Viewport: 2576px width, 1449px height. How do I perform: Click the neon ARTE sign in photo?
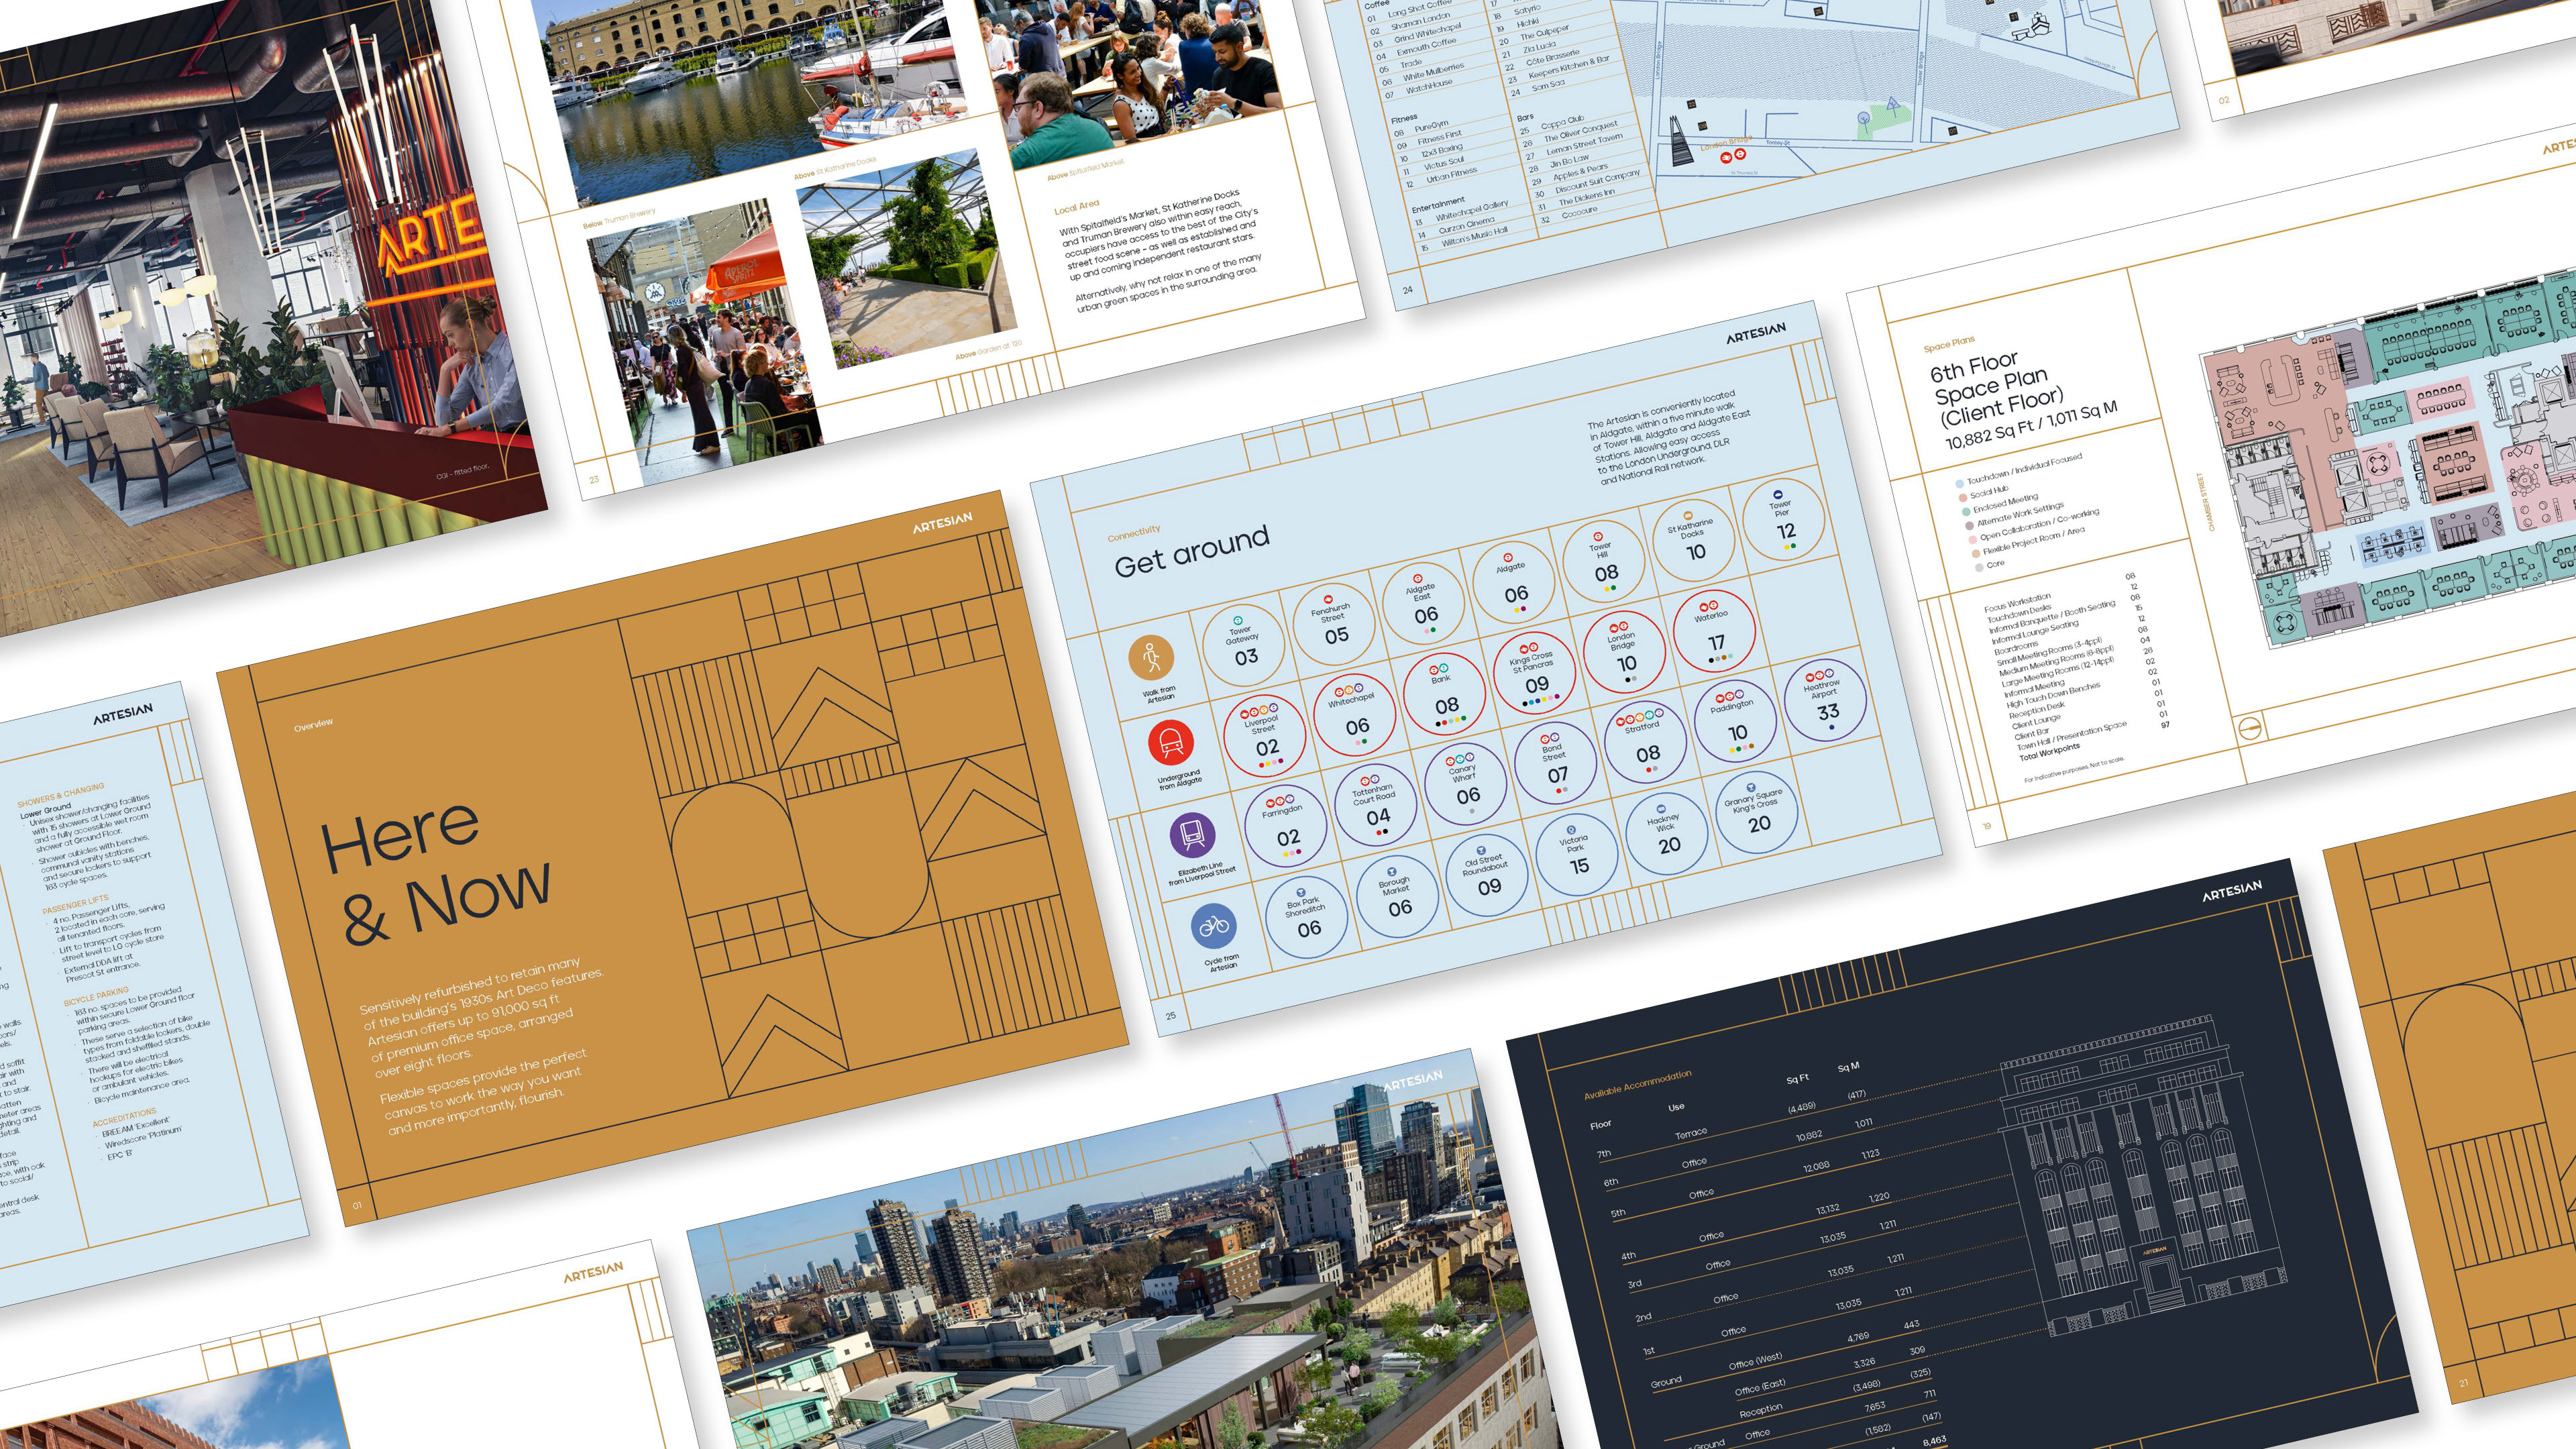tap(432, 235)
